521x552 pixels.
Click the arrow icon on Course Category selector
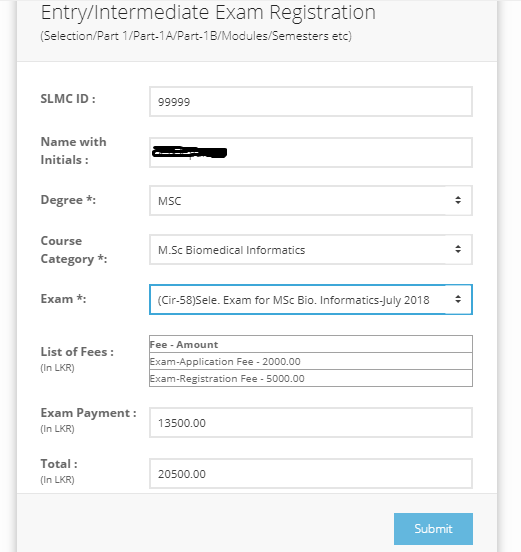(458, 249)
